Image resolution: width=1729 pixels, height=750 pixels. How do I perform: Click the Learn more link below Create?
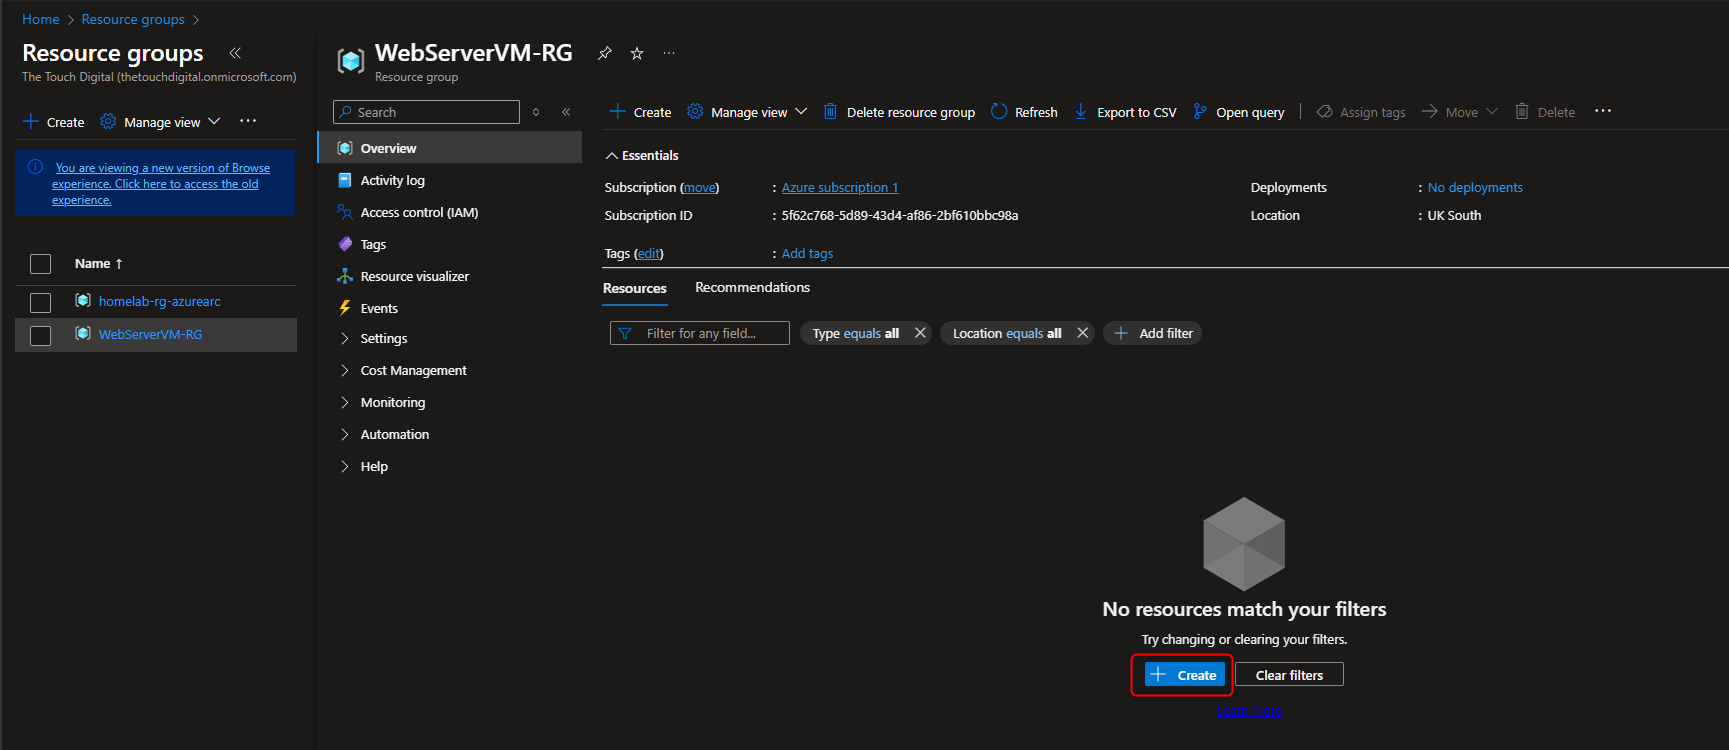(x=1249, y=711)
